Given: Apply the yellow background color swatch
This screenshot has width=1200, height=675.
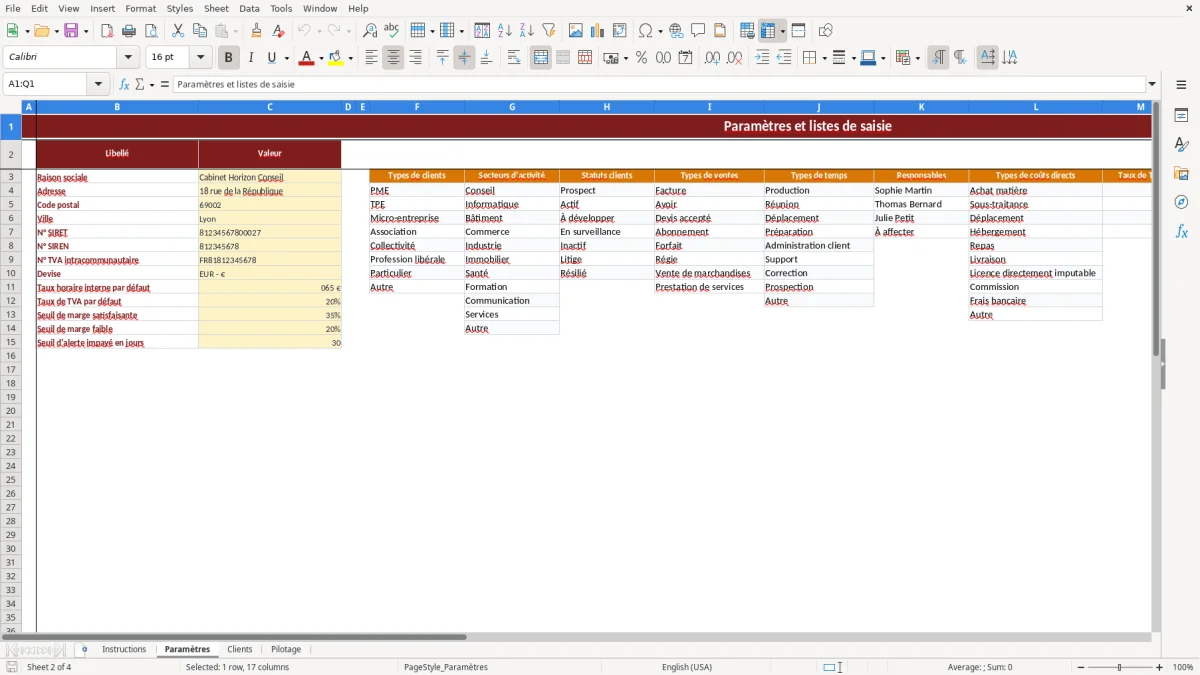Looking at the screenshot, I should click(335, 58).
